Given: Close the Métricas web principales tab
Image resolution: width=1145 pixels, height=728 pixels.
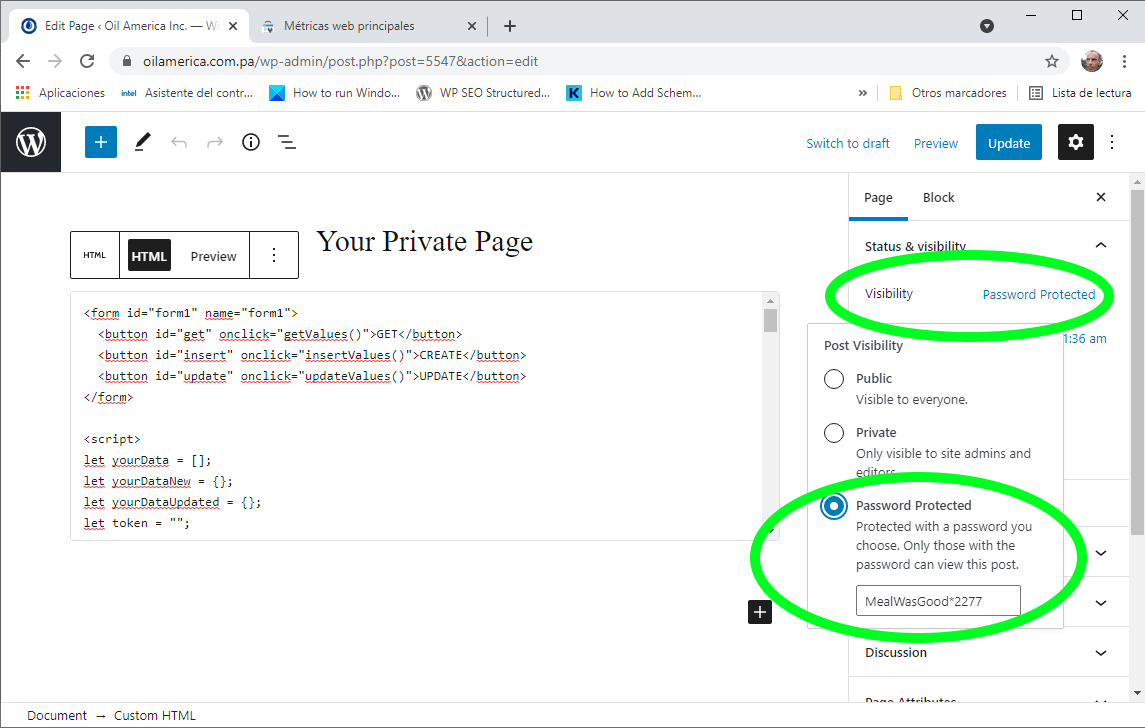Looking at the screenshot, I should pos(472,26).
